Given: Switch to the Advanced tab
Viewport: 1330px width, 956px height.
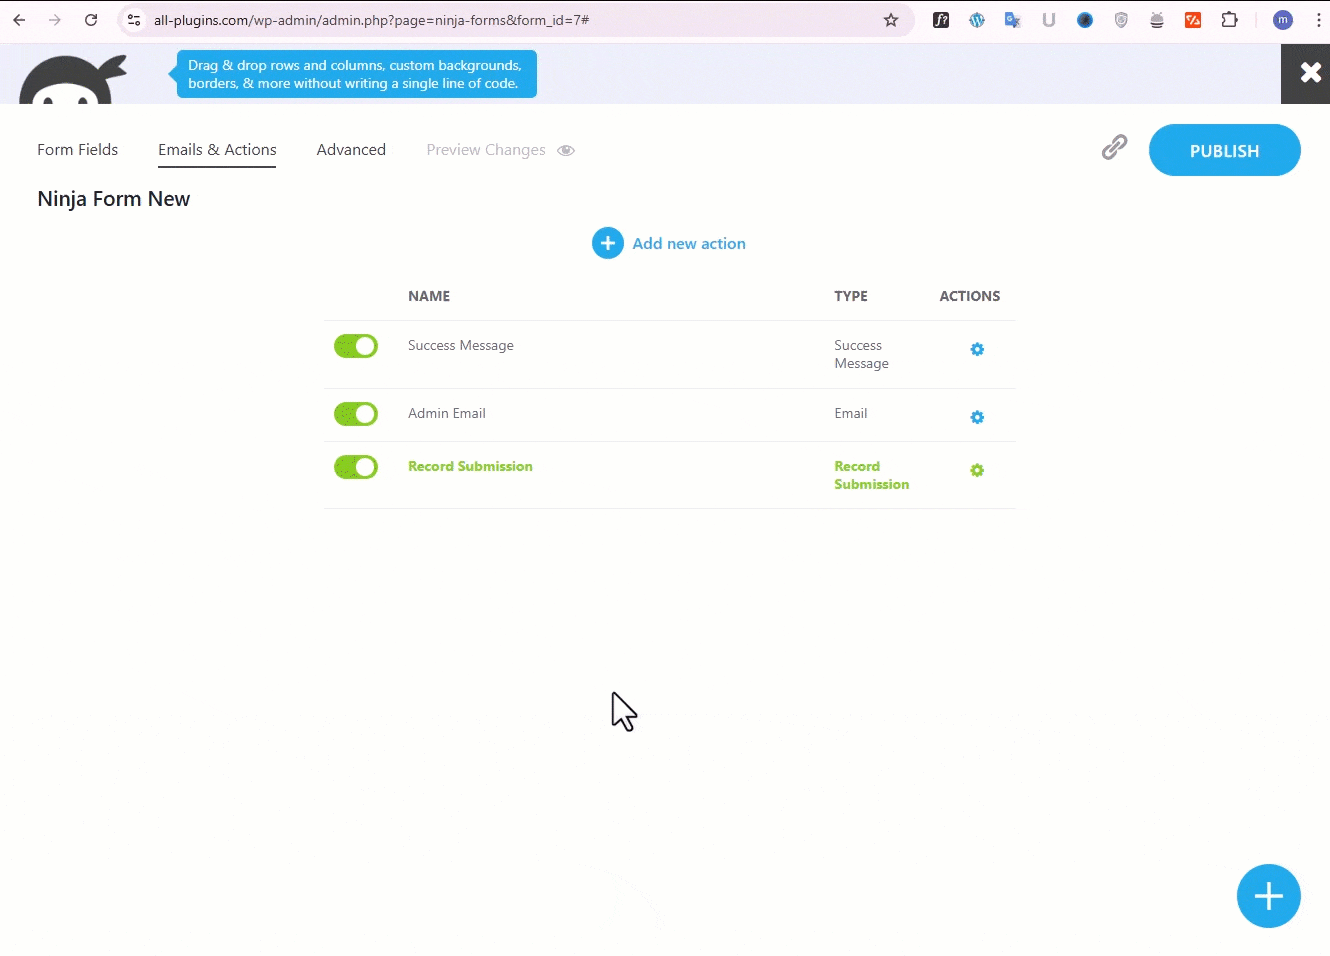Looking at the screenshot, I should 351,150.
